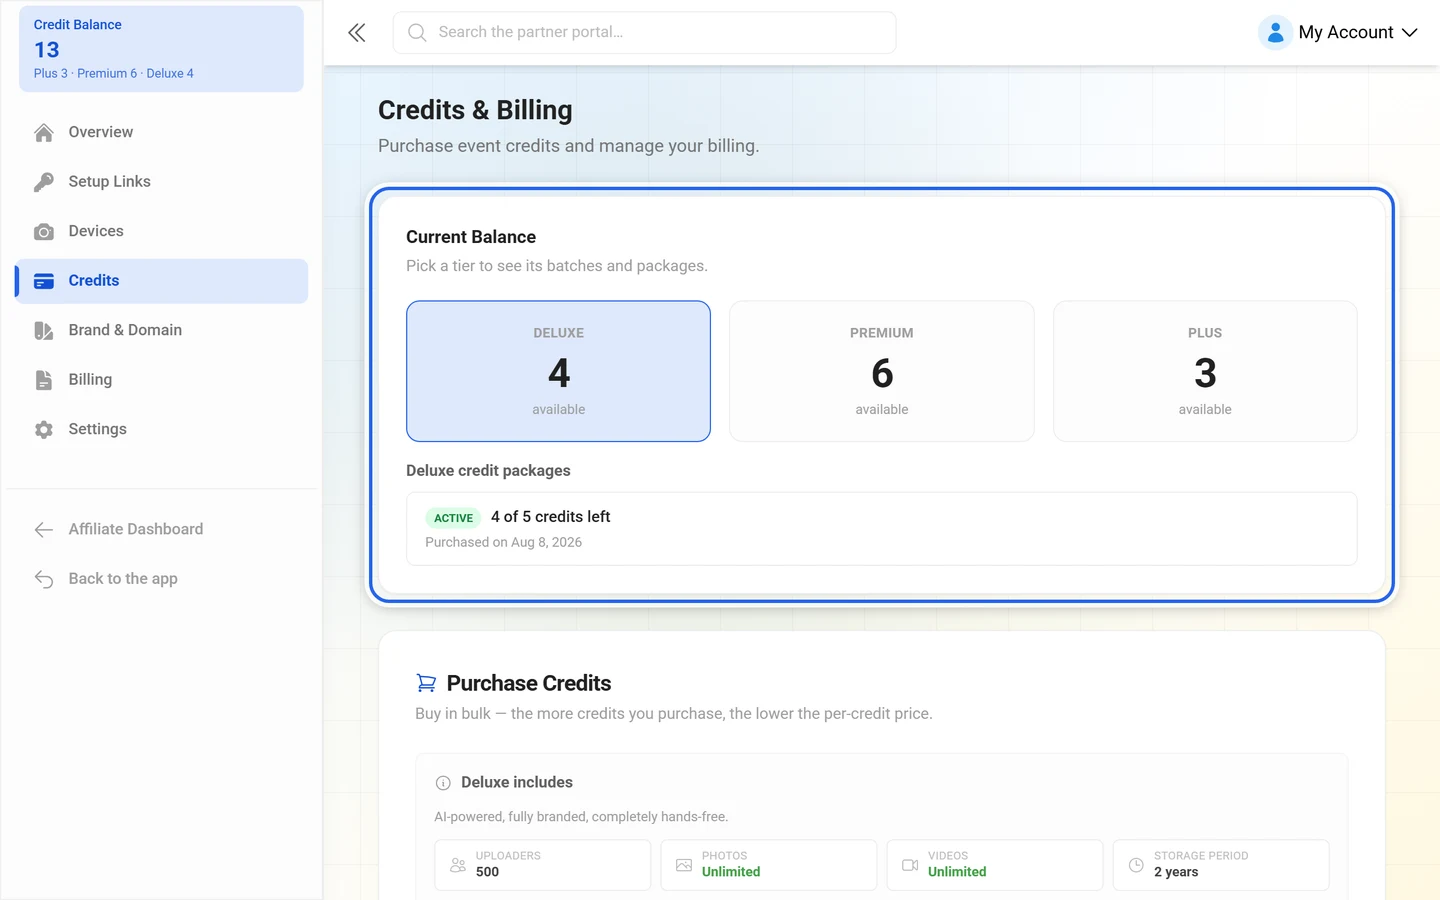
Task: Click 'Purchased on Aug 8, 2026' text
Action: click(504, 543)
